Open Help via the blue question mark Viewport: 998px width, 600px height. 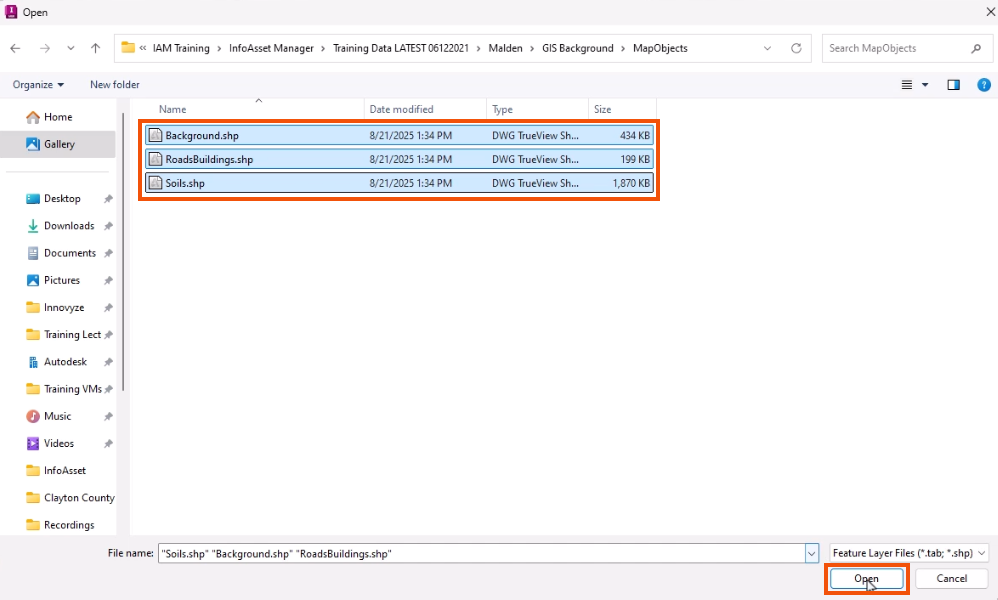[984, 84]
